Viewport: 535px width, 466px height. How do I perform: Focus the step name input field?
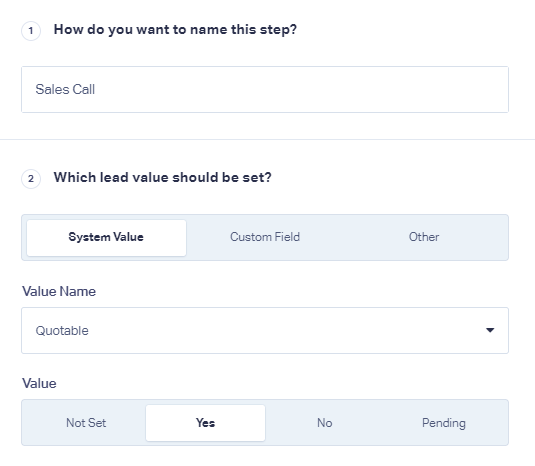tap(265, 89)
